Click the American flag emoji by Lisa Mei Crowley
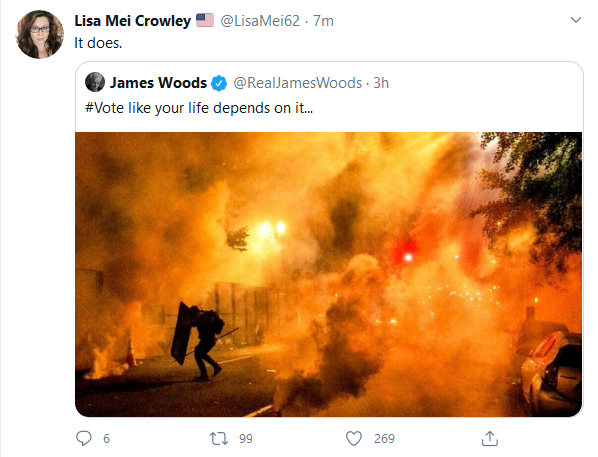The height and width of the screenshot is (457, 598). click(x=205, y=20)
